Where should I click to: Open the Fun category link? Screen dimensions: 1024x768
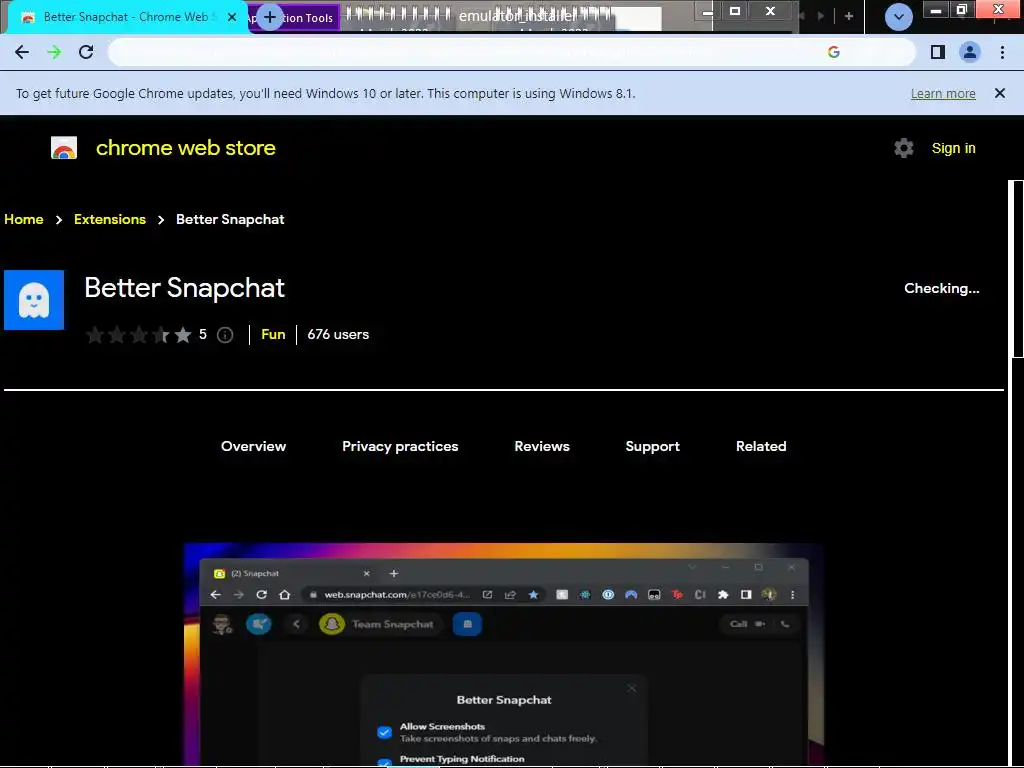click(273, 334)
